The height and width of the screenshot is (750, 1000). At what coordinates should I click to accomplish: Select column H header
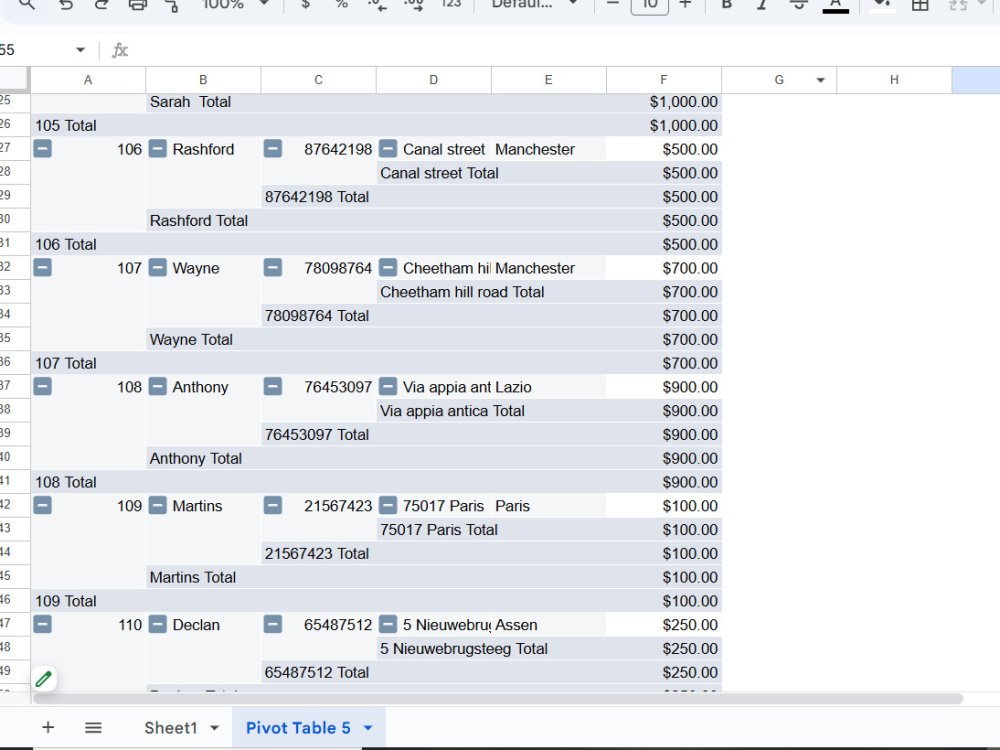(894, 80)
